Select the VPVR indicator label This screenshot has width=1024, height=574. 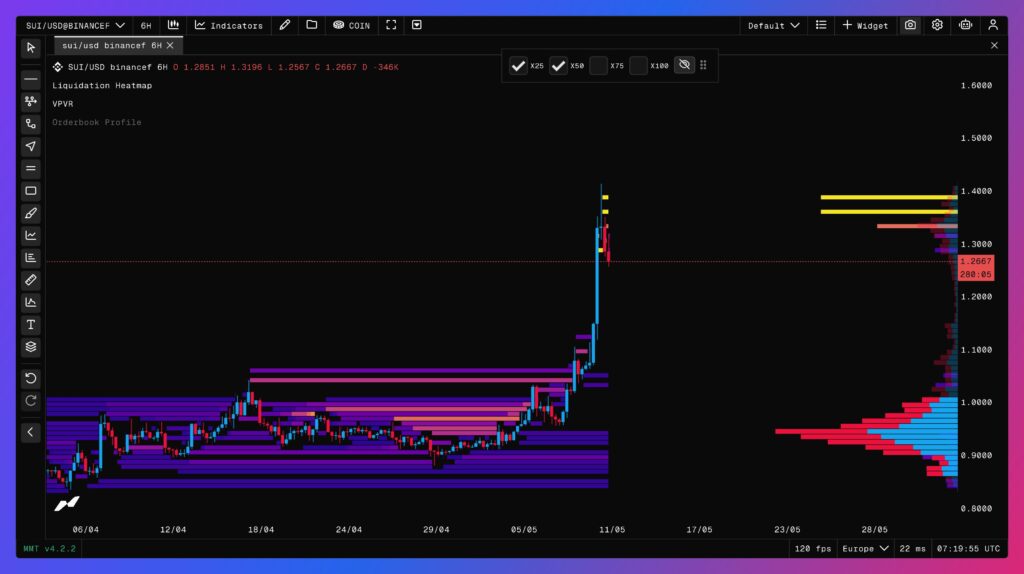(x=63, y=104)
